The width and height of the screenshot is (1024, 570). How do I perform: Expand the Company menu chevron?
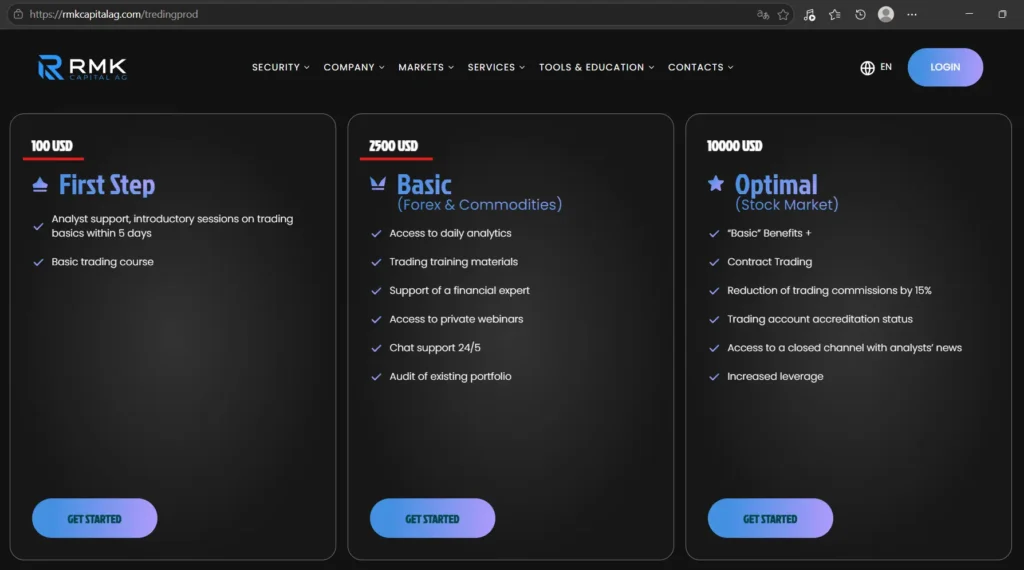[x=382, y=67]
